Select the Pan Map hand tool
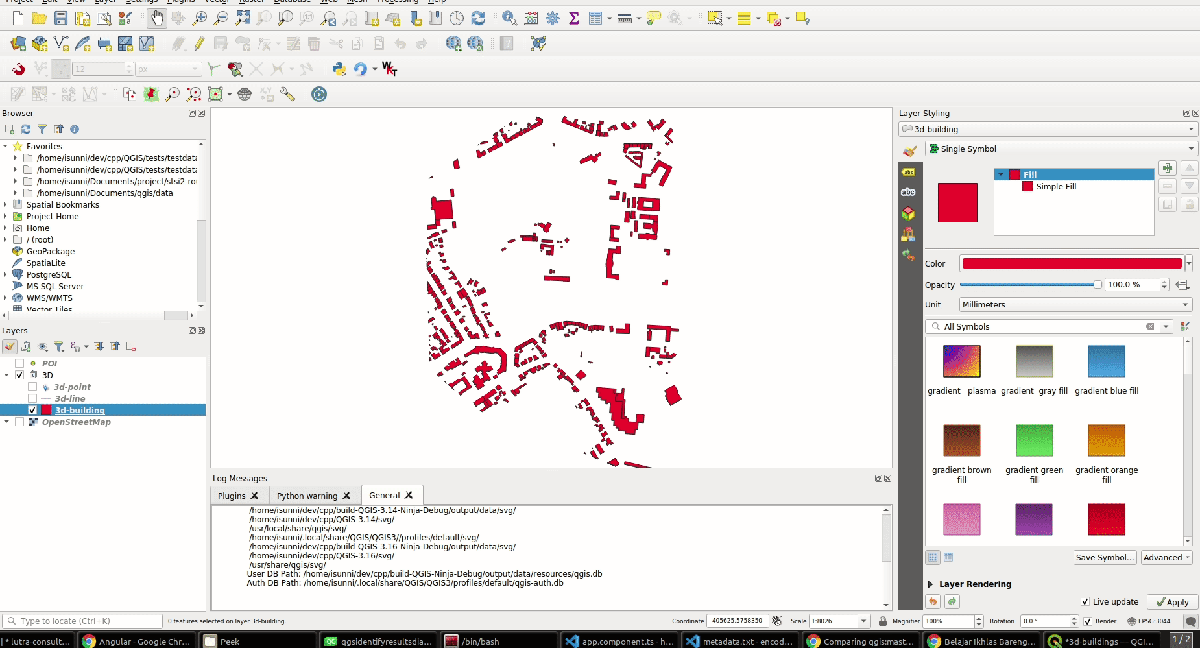This screenshot has width=1200, height=648. (158, 18)
